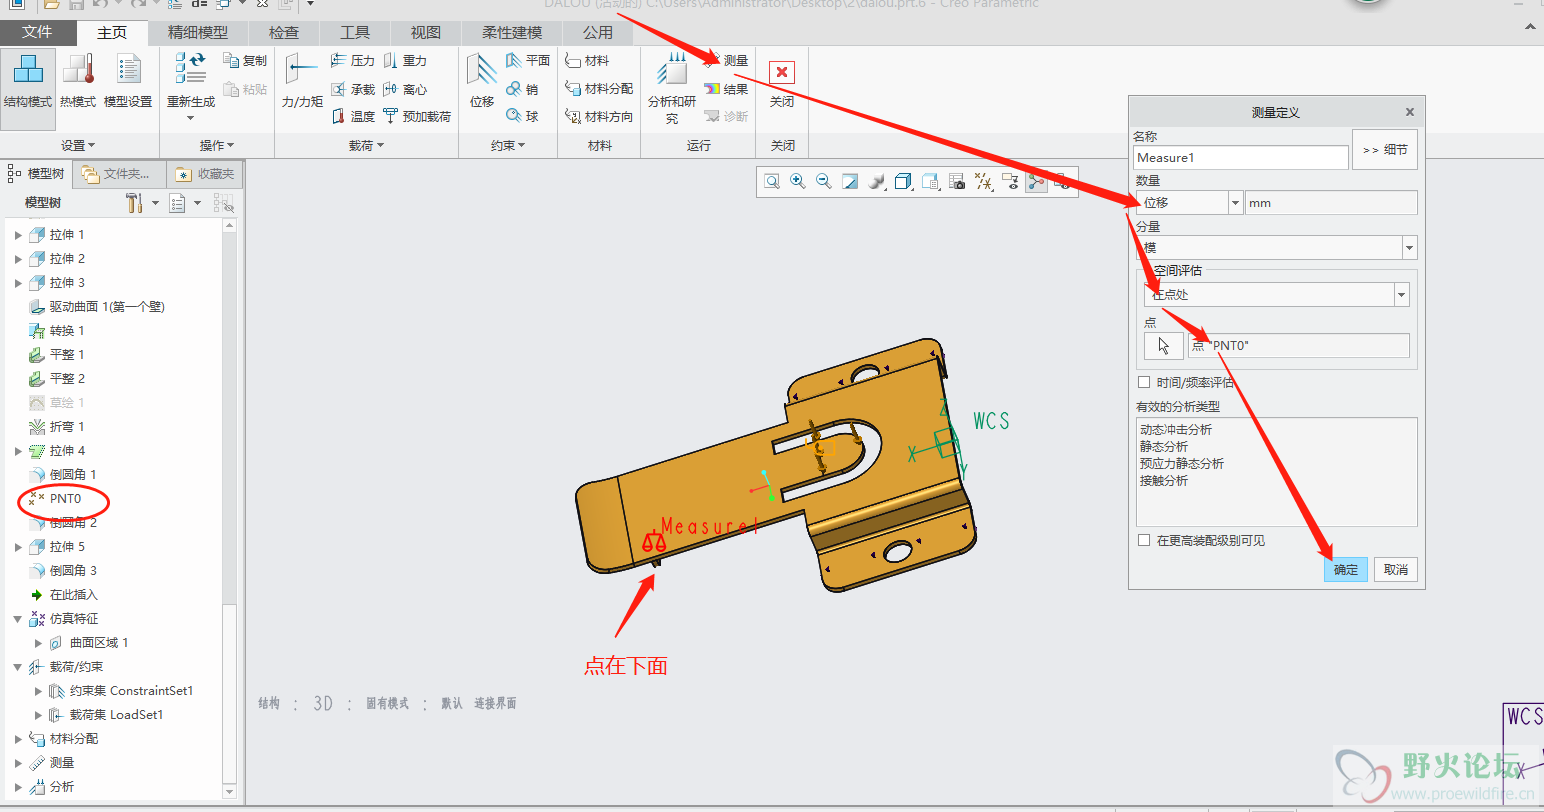Open 模型设置 (Model setup)

point(128,82)
